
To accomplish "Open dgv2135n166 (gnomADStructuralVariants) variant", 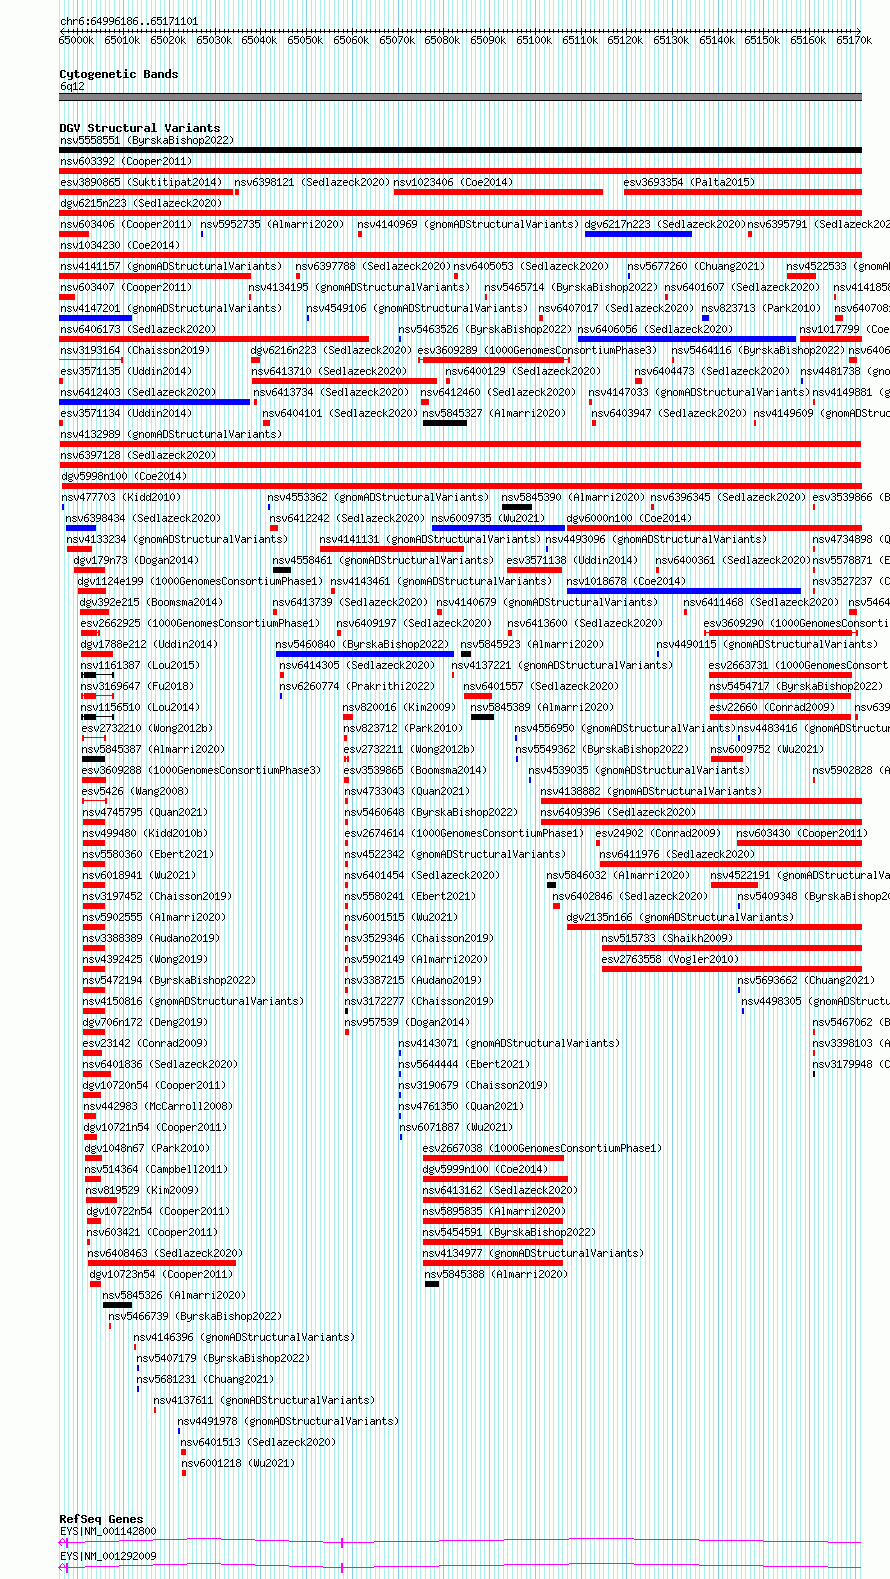I will tap(680, 917).
